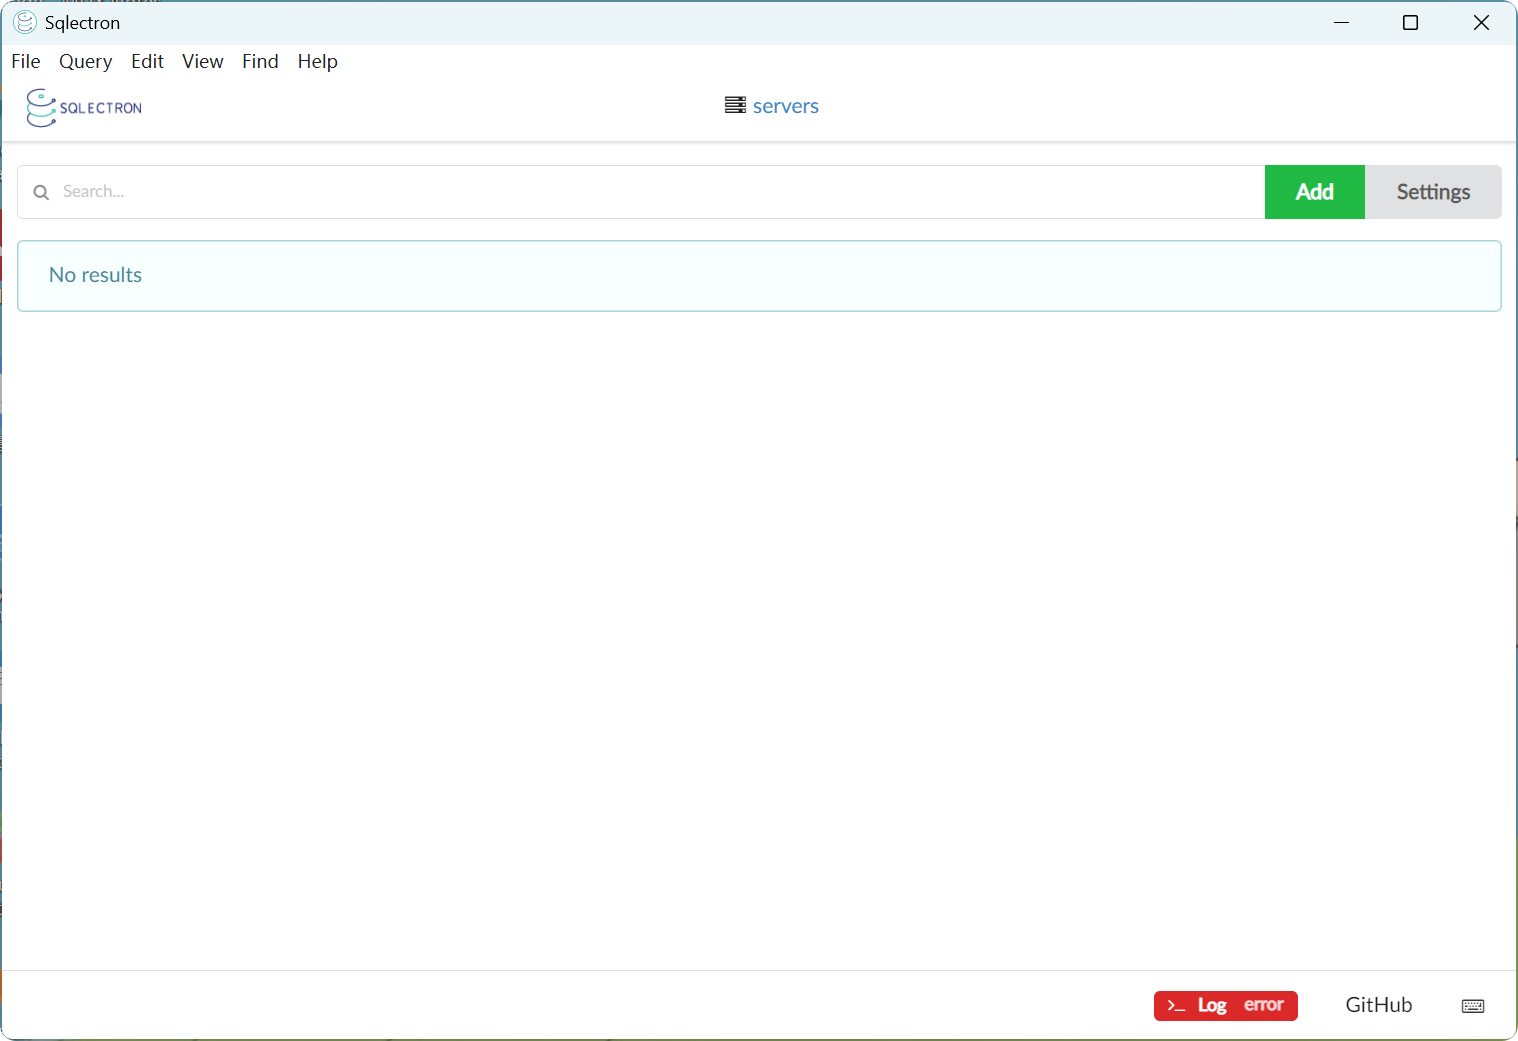Screen dimensions: 1518x1041
Task: Open the File menu
Action: 26,61
